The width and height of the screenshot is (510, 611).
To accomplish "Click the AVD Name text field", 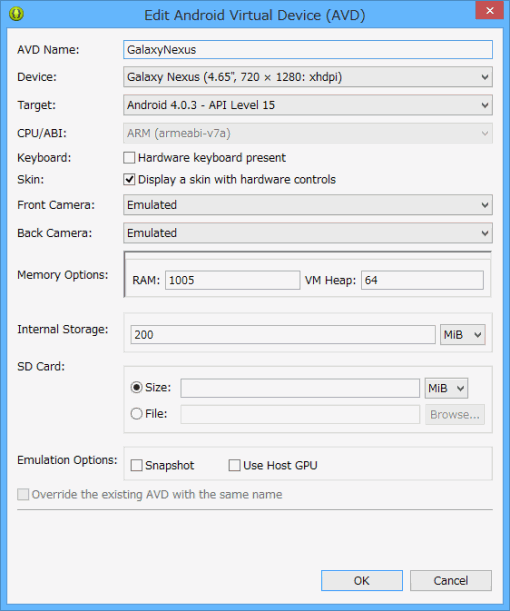I will pyautogui.click(x=308, y=50).
